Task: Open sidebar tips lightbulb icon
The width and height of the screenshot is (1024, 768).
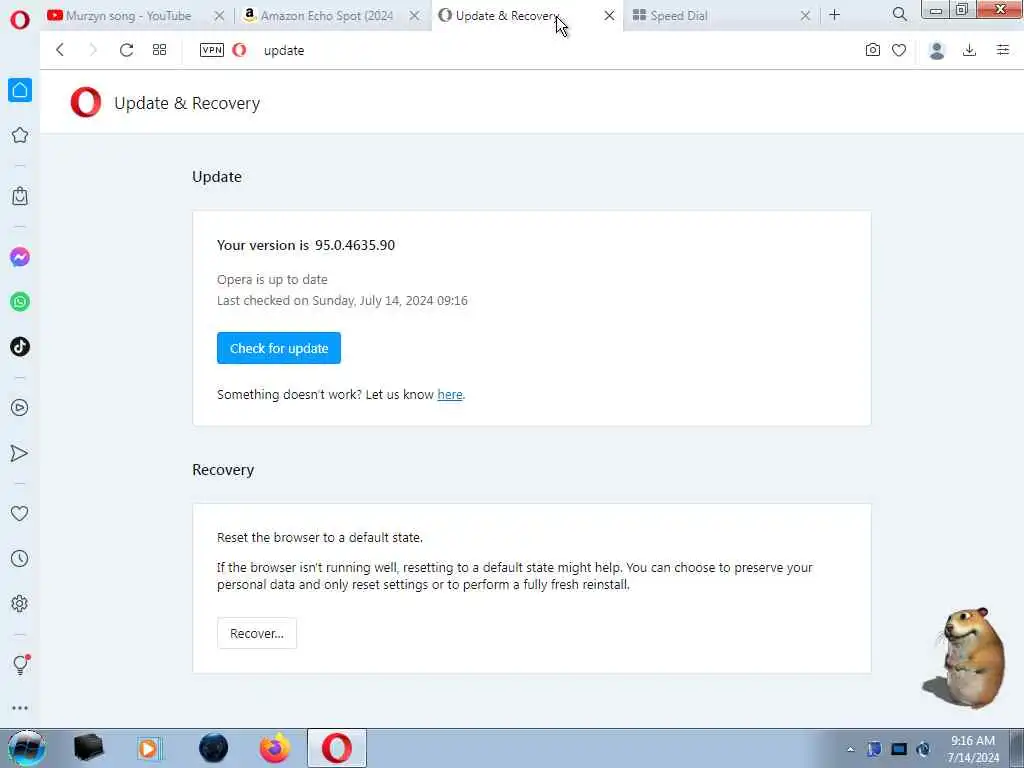Action: (x=21, y=665)
